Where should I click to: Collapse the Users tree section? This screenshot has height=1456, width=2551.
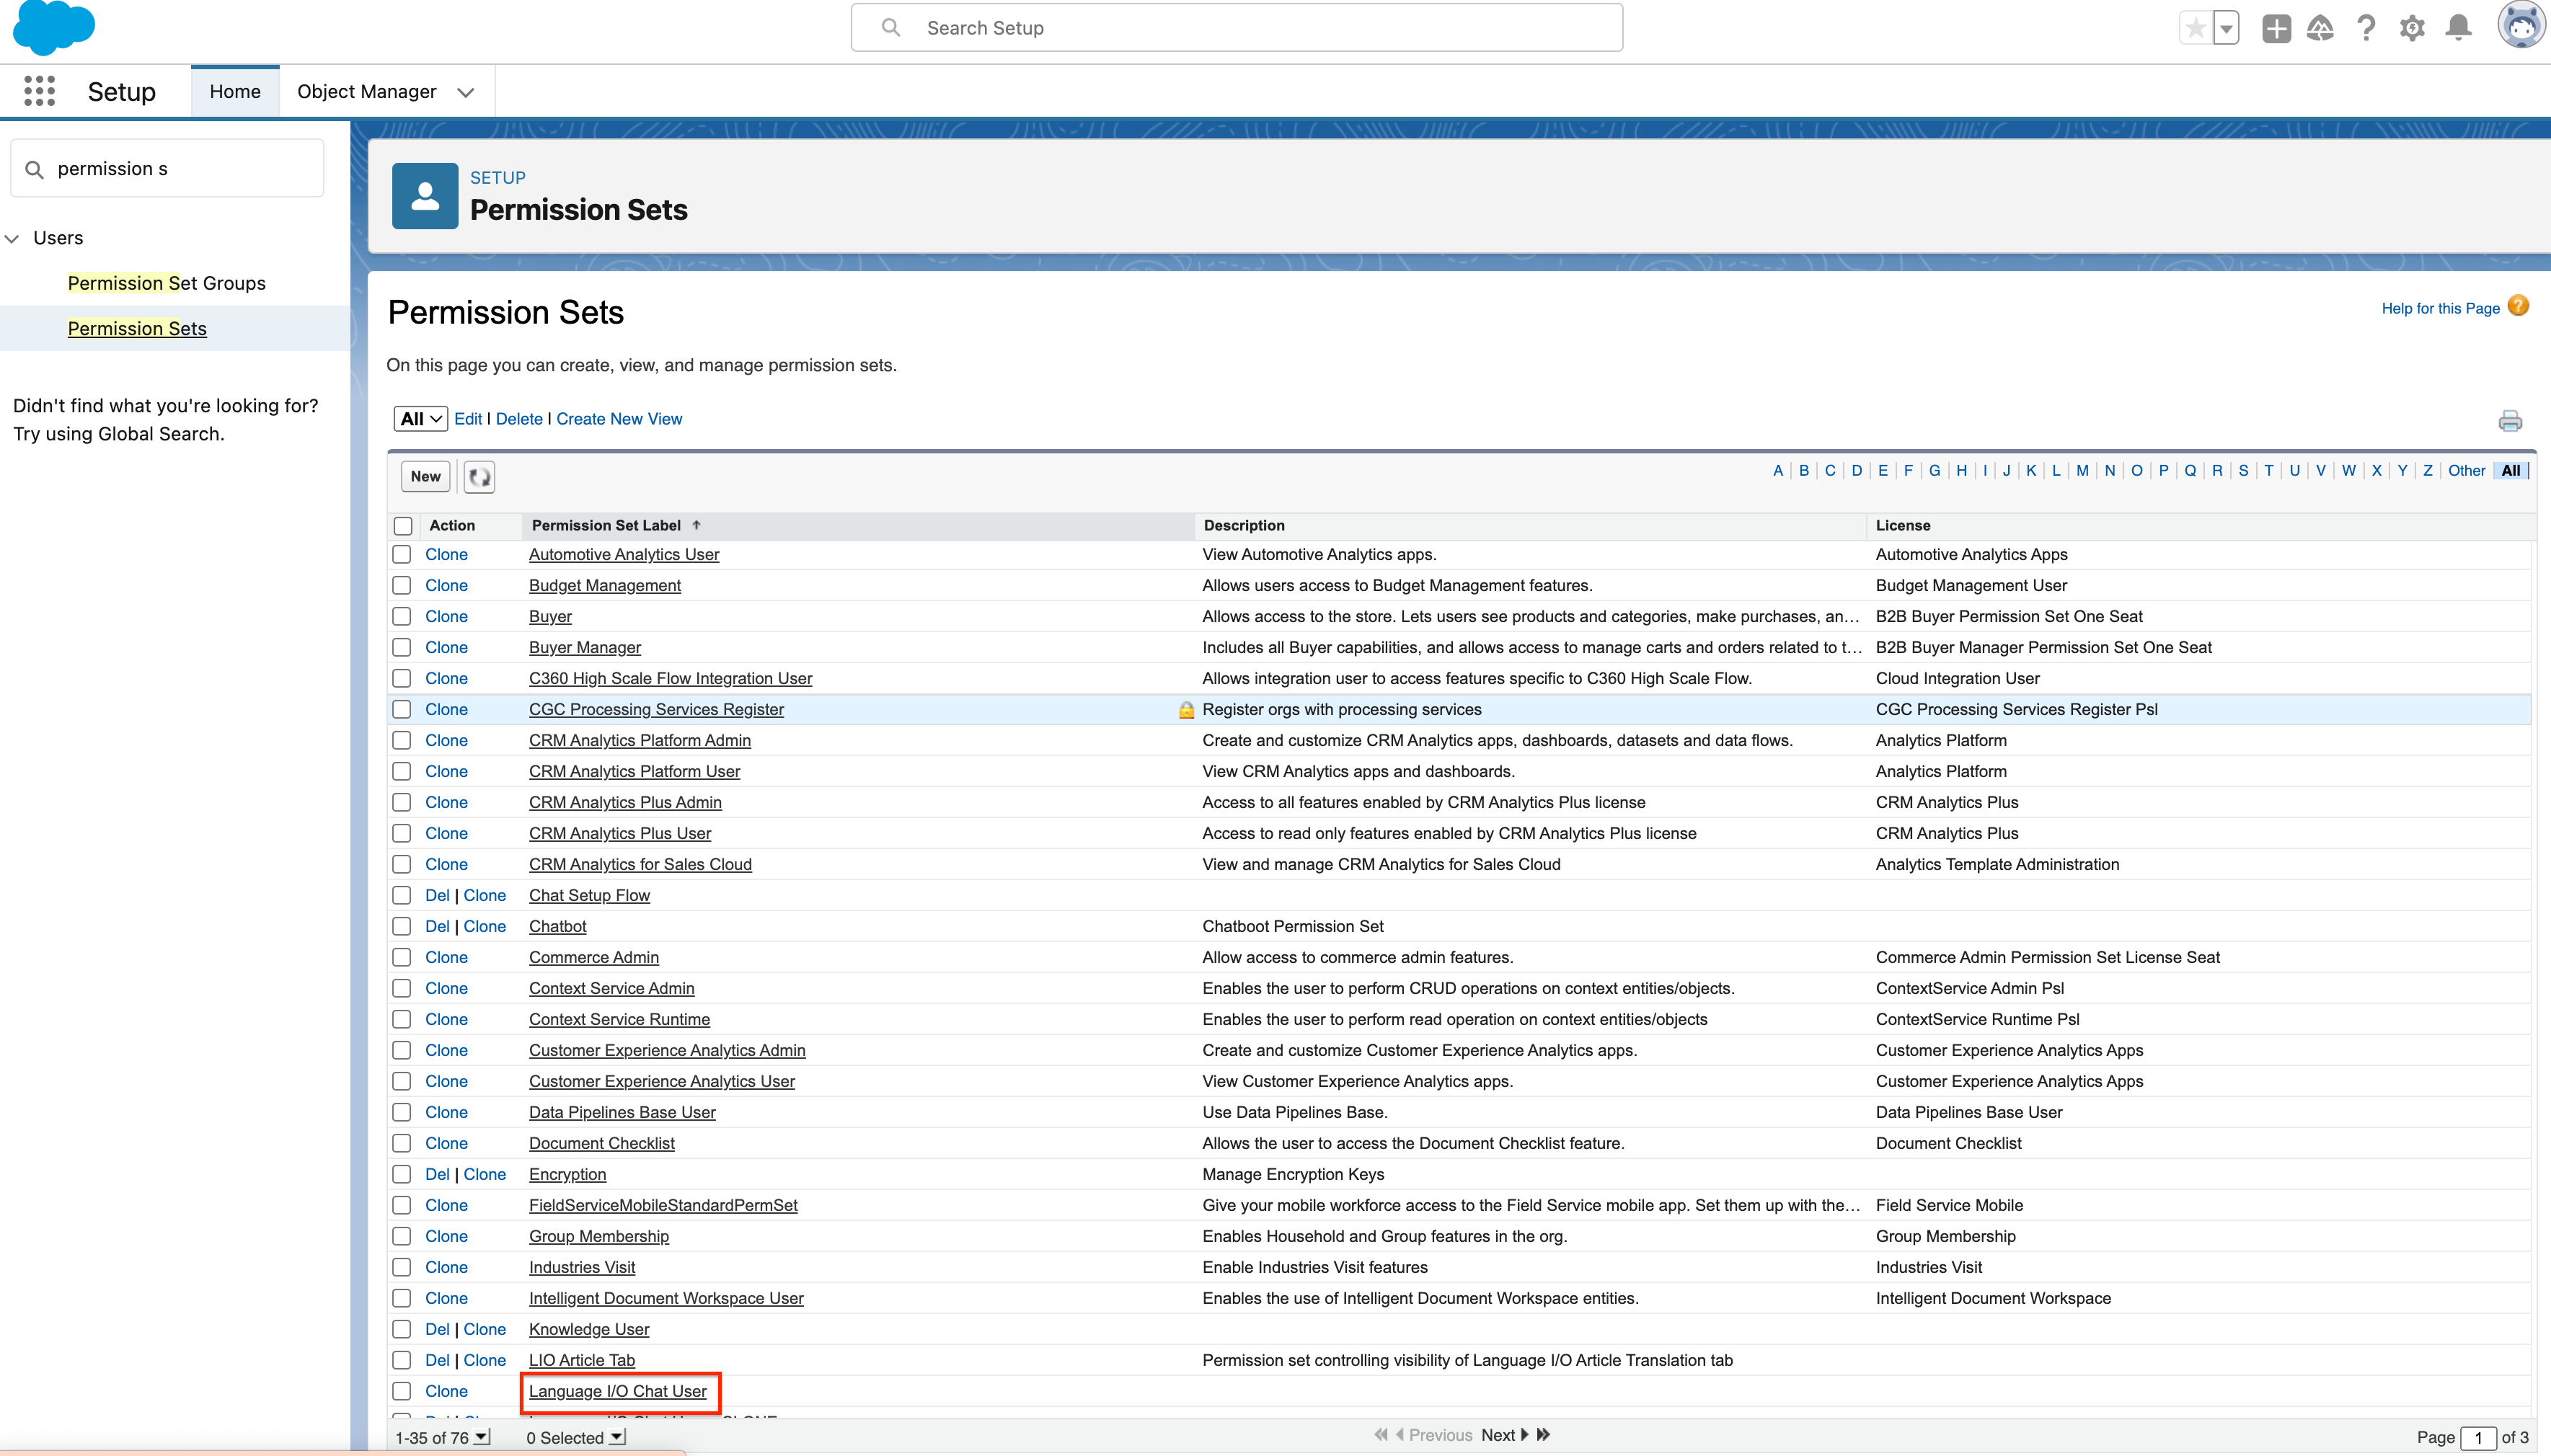pos(13,238)
